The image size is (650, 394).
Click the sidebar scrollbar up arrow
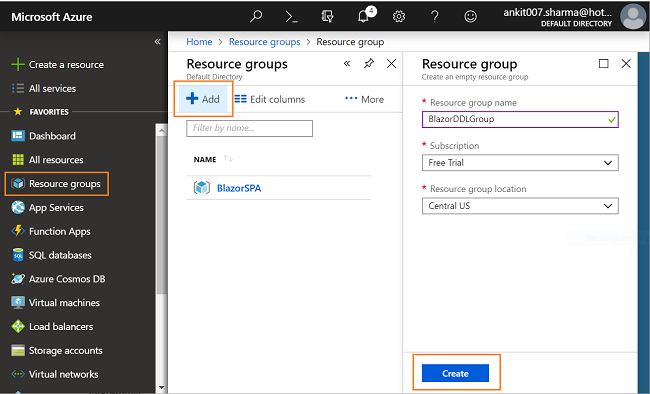click(x=162, y=130)
